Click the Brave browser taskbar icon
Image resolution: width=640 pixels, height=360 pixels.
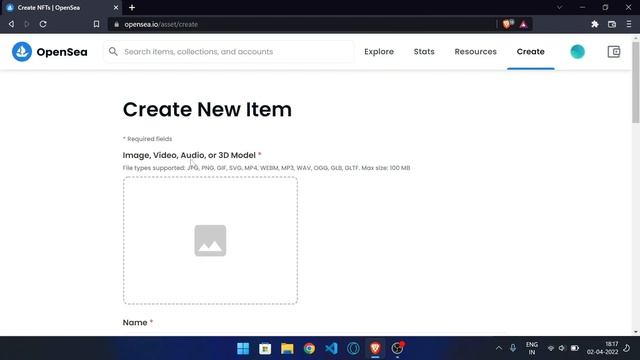(x=375, y=348)
